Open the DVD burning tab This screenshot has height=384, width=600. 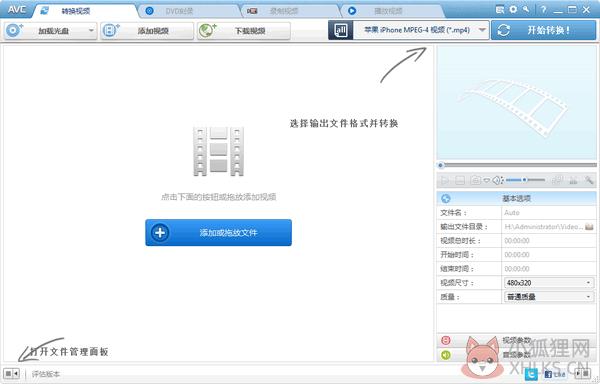(189, 11)
